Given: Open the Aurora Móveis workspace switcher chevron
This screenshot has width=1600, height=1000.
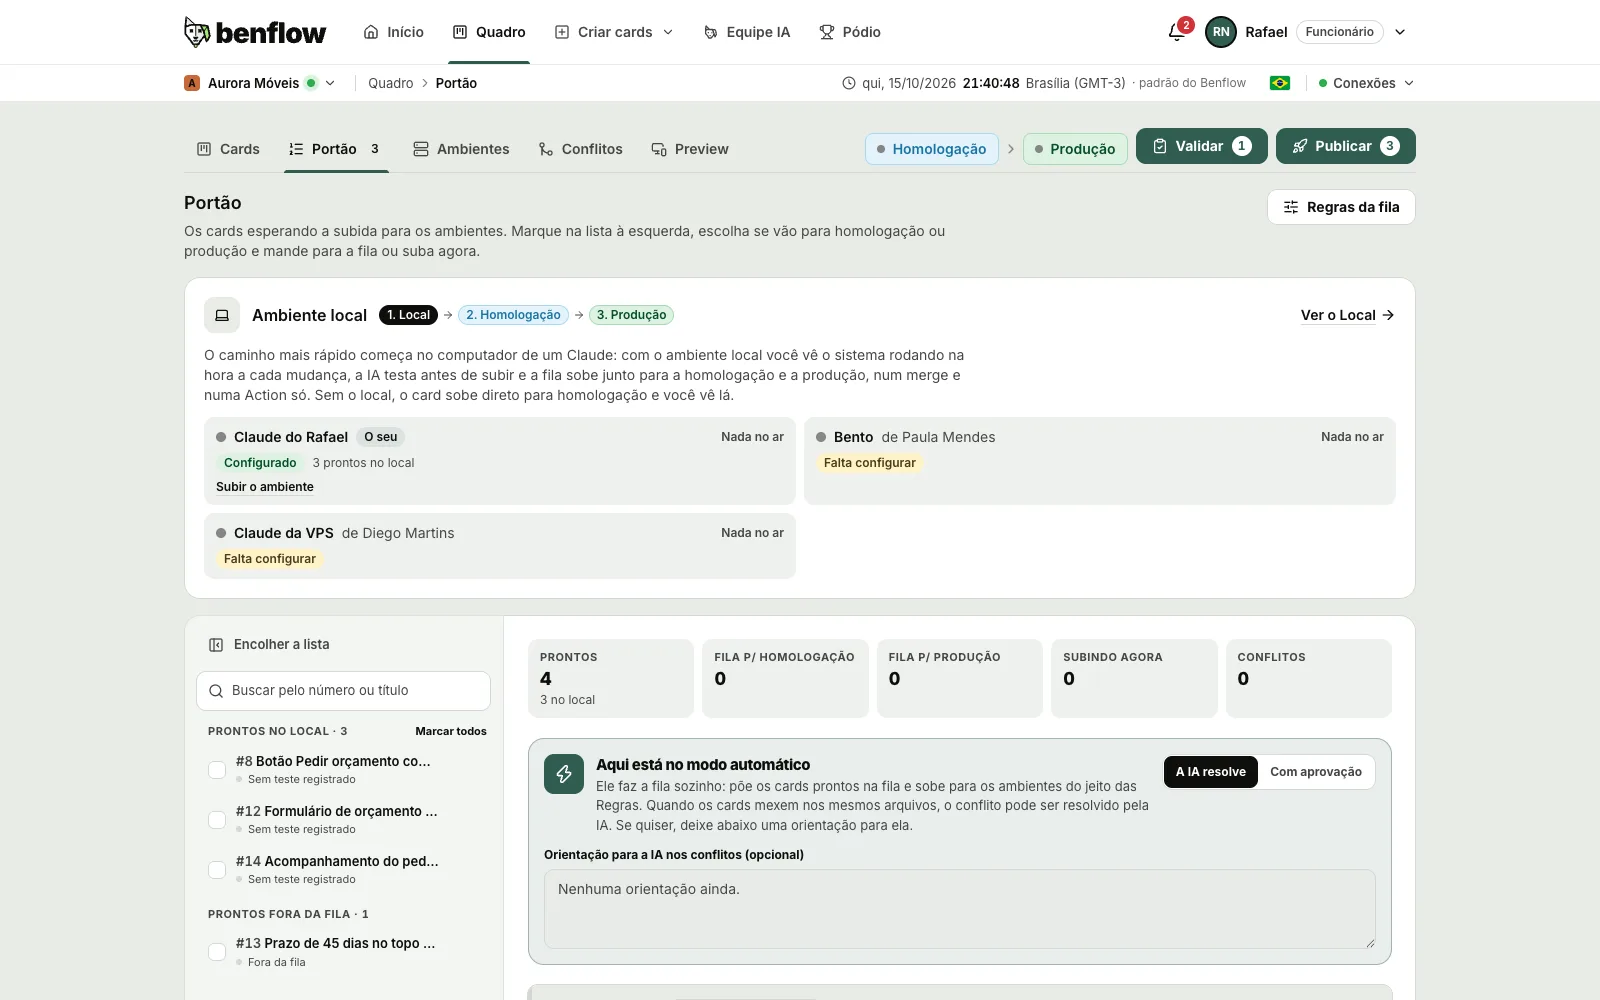Looking at the screenshot, I should [x=330, y=83].
